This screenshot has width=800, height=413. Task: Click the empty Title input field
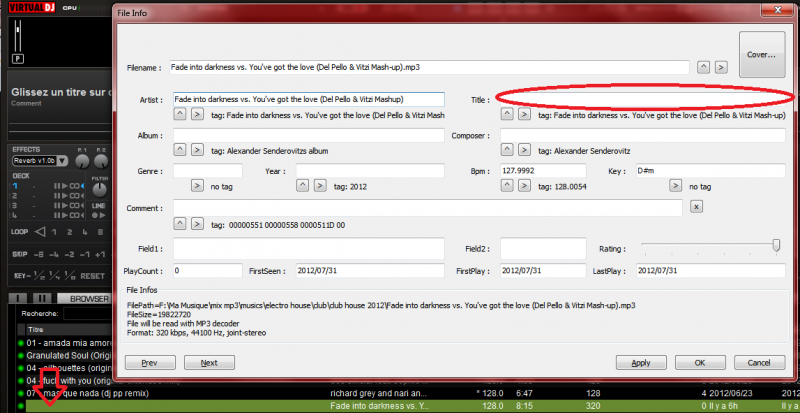click(642, 99)
